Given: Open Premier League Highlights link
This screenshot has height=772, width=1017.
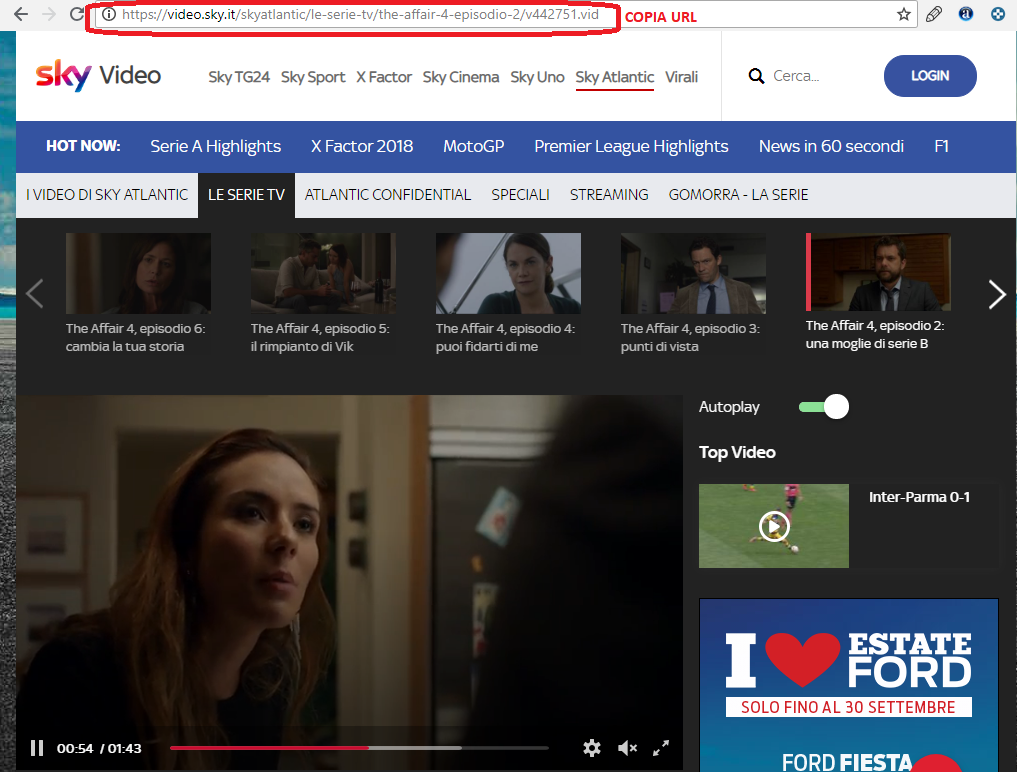Looking at the screenshot, I should click(x=631, y=147).
